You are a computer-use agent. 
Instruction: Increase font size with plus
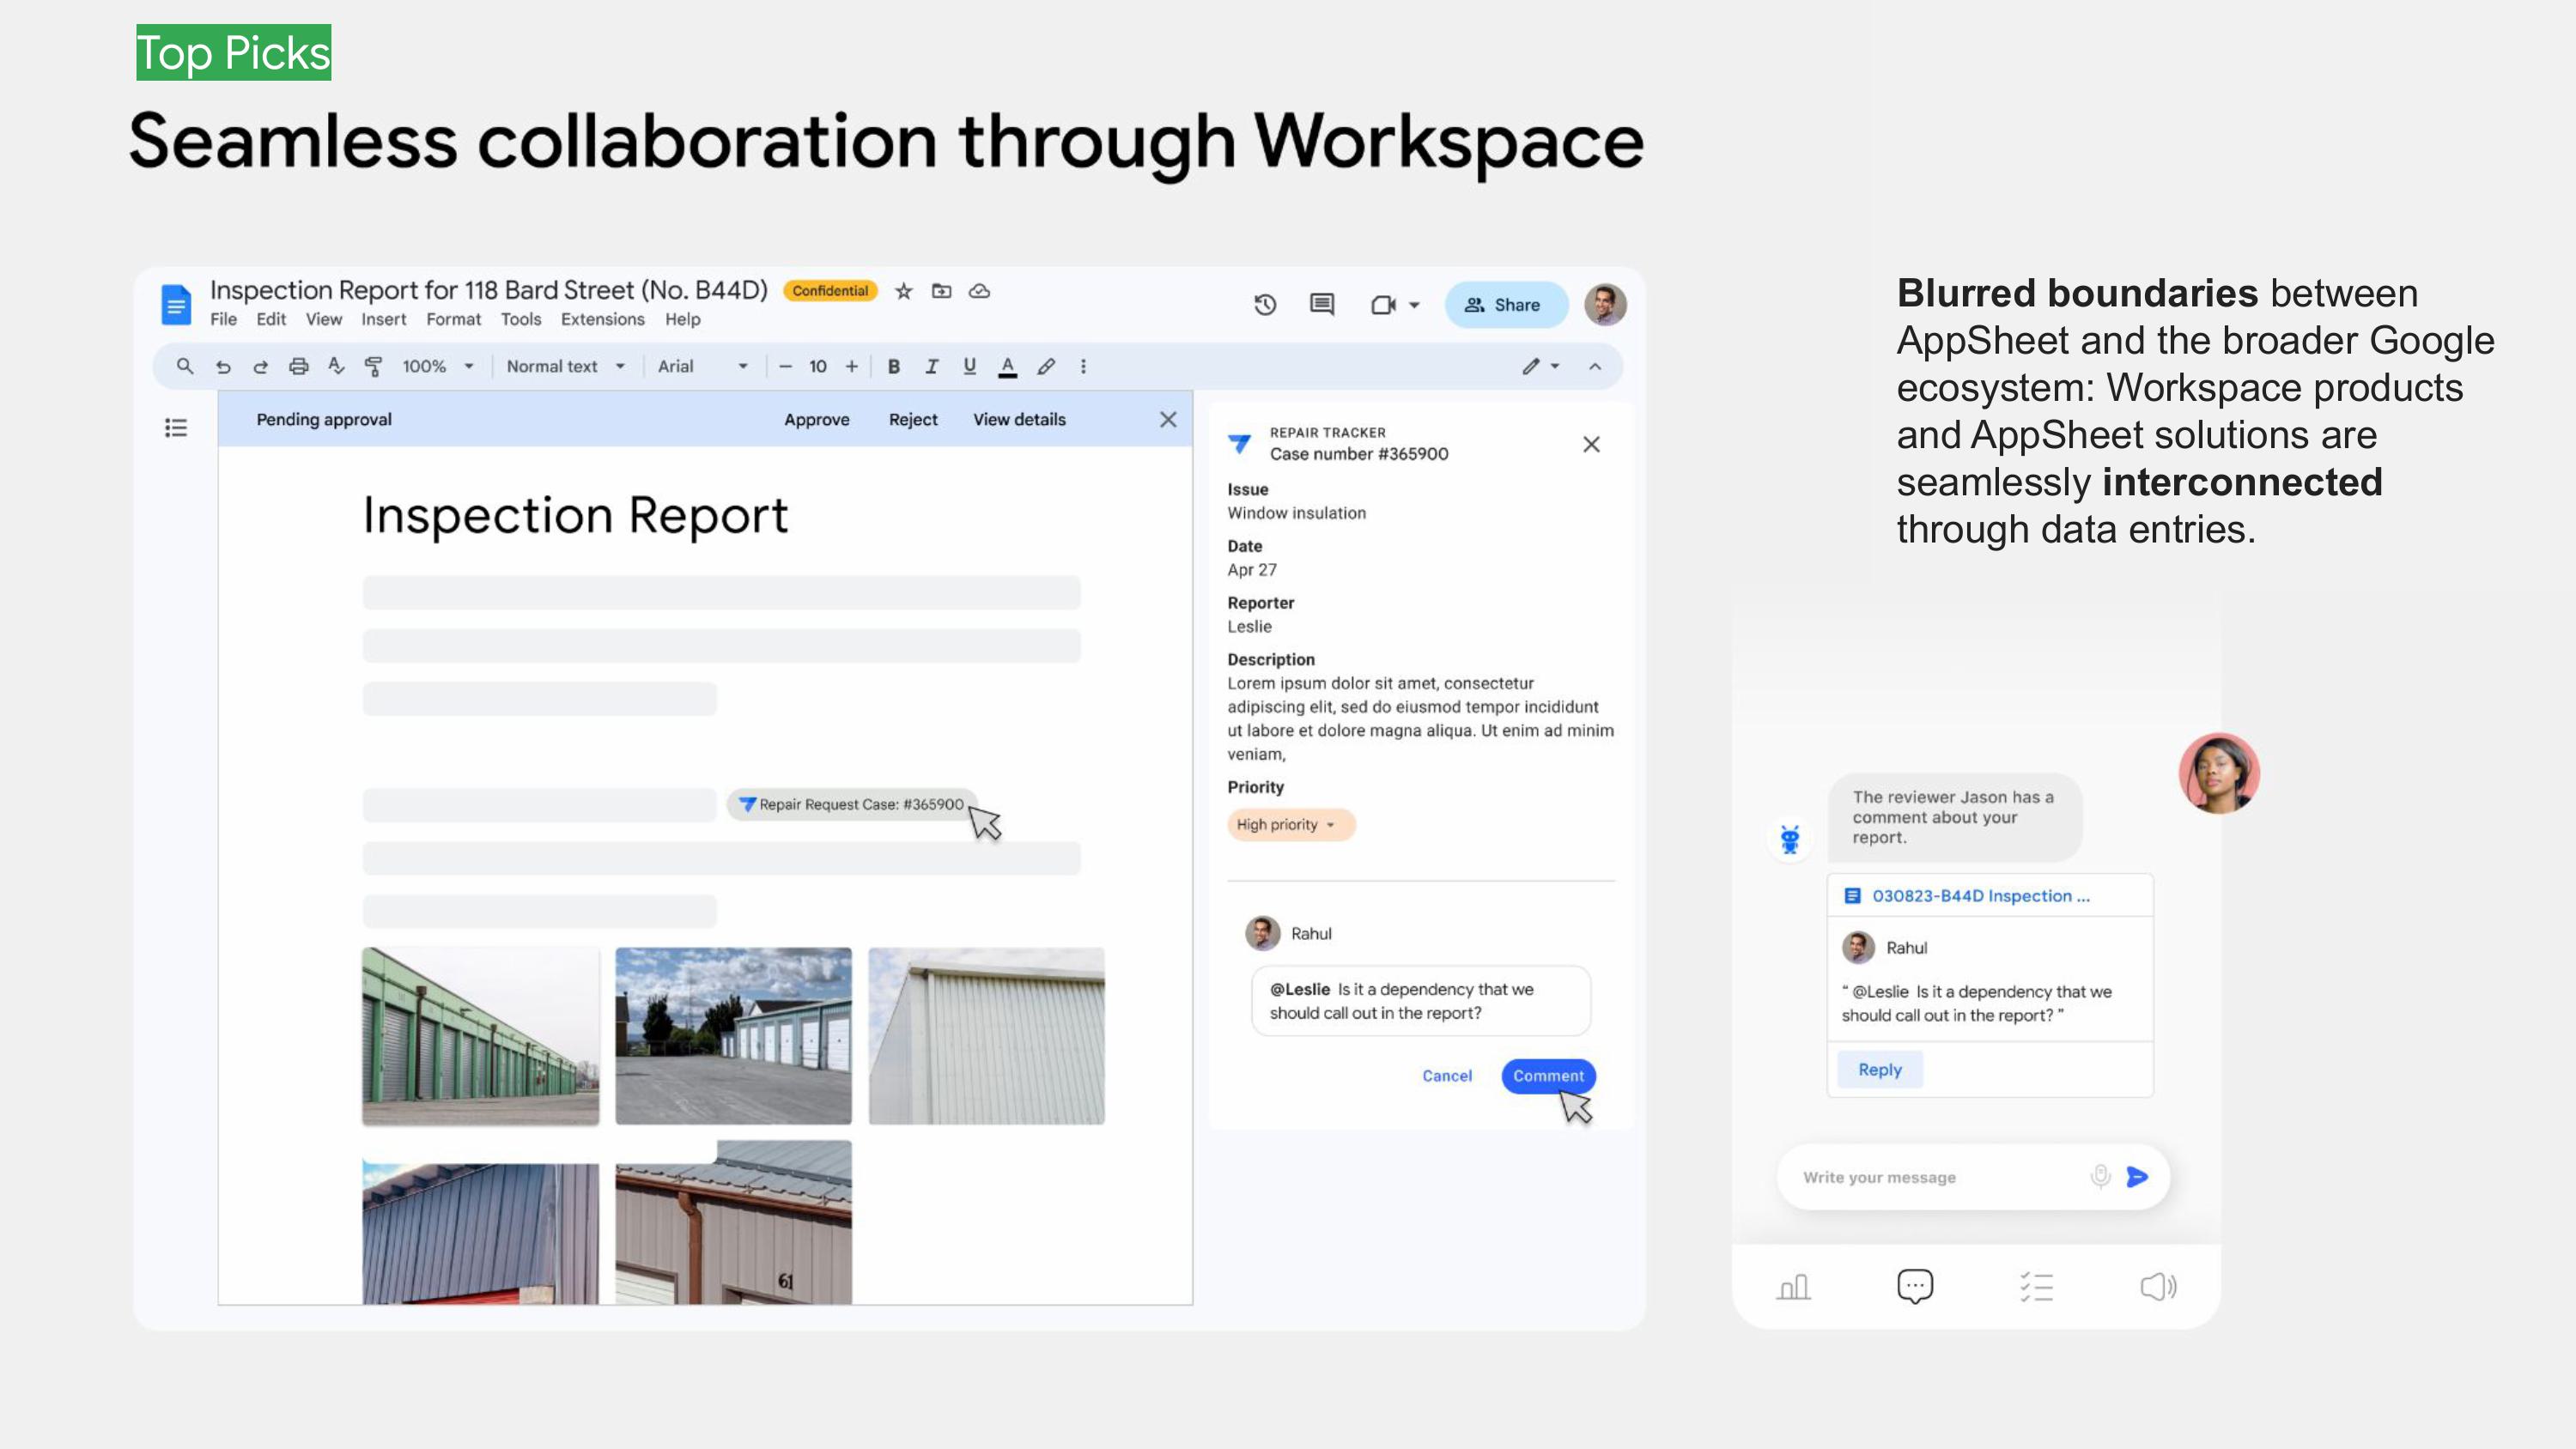pos(852,367)
